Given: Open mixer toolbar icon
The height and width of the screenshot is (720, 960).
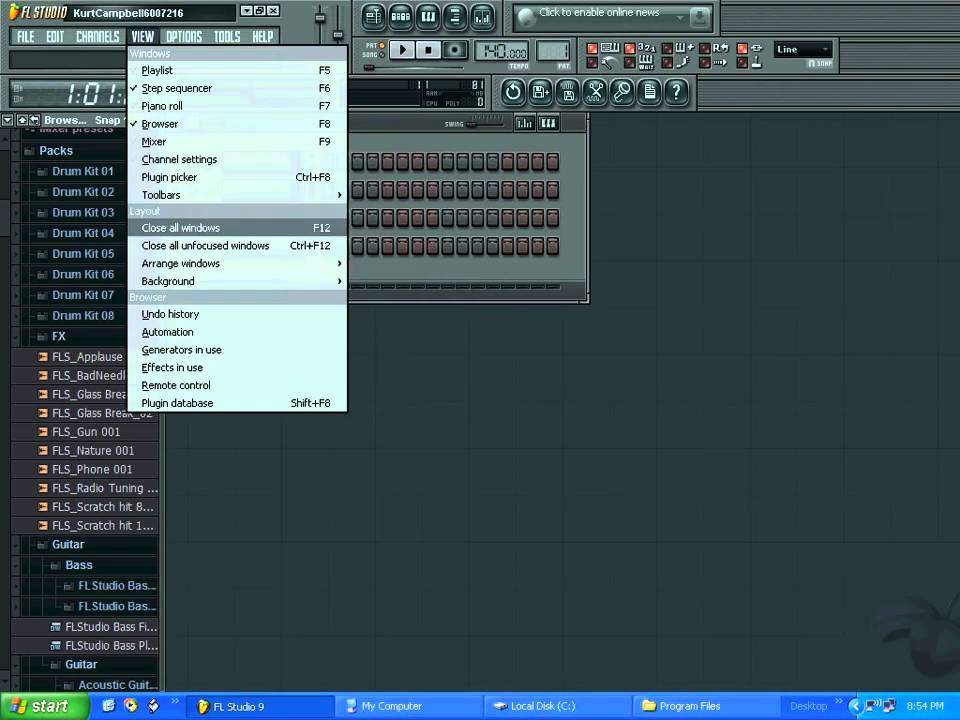Looking at the screenshot, I should point(482,17).
